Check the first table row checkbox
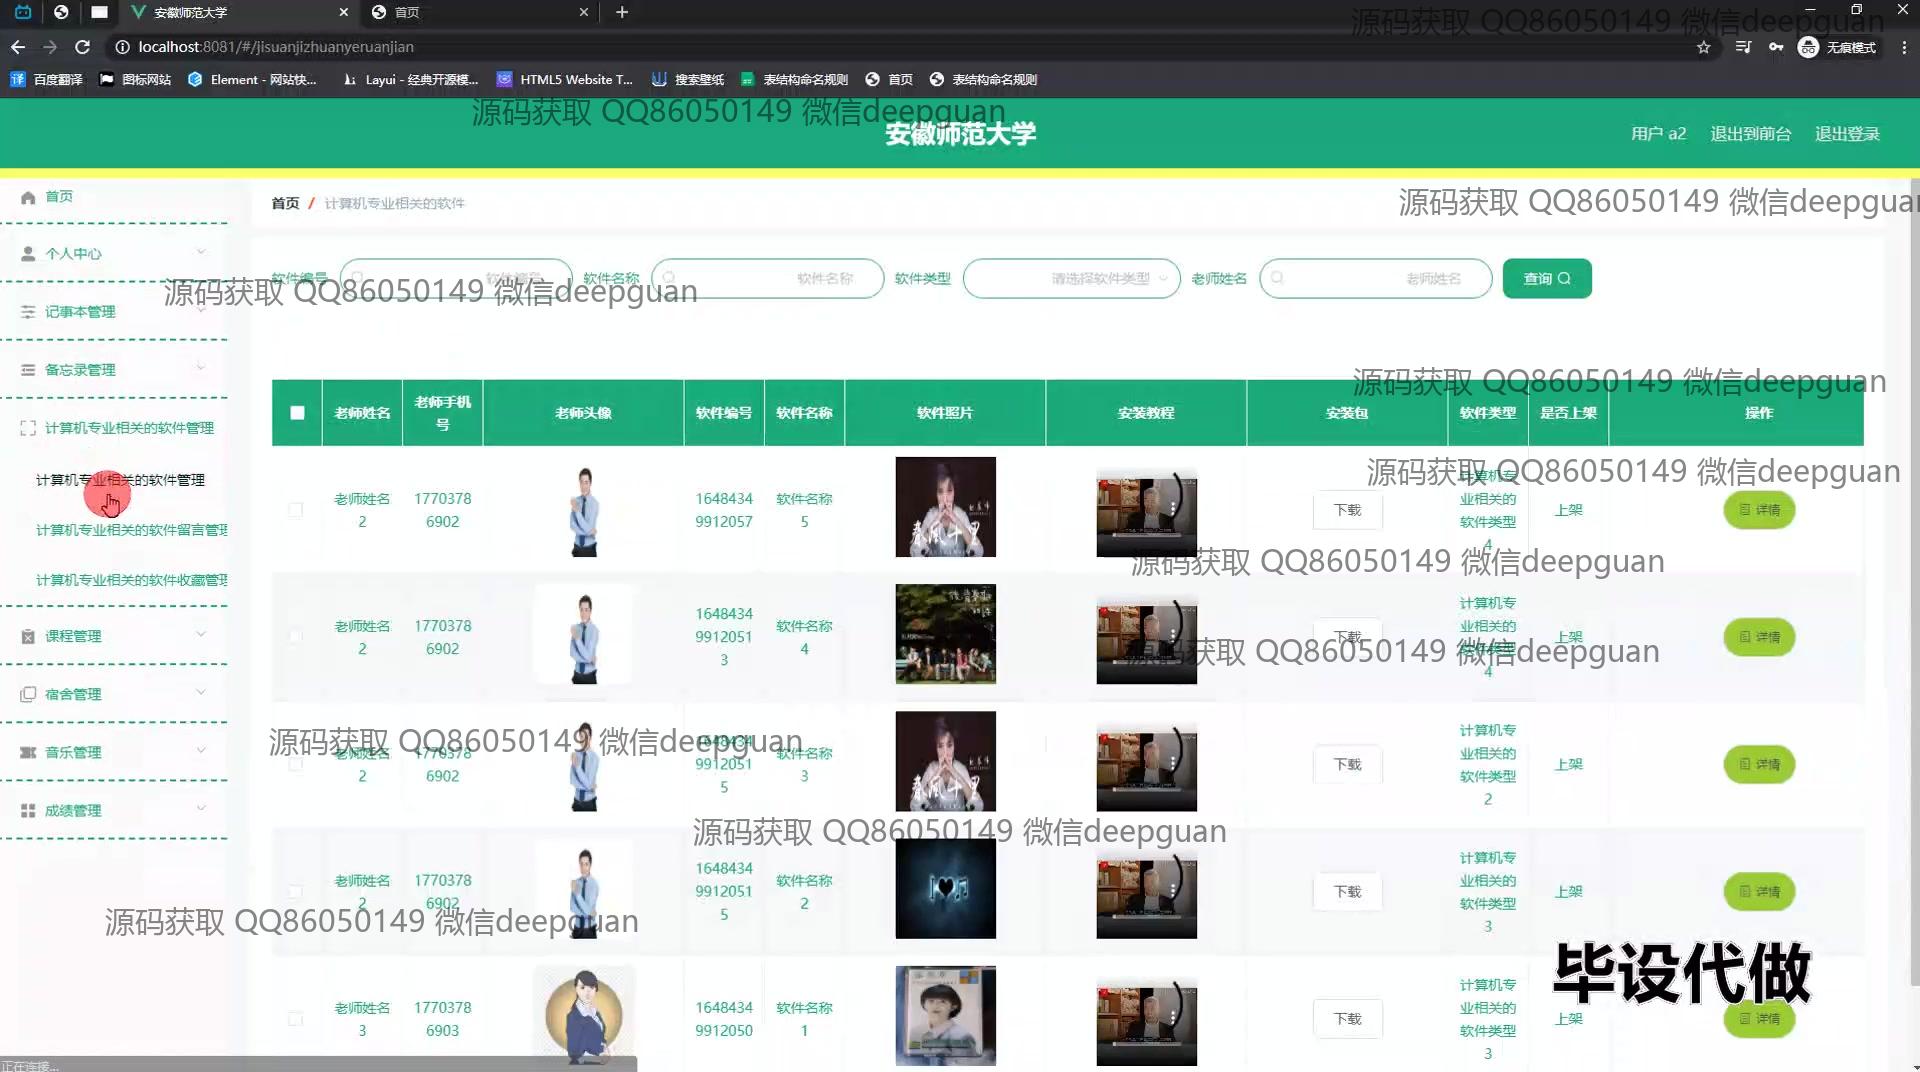This screenshot has height=1072, width=1920. click(x=296, y=510)
